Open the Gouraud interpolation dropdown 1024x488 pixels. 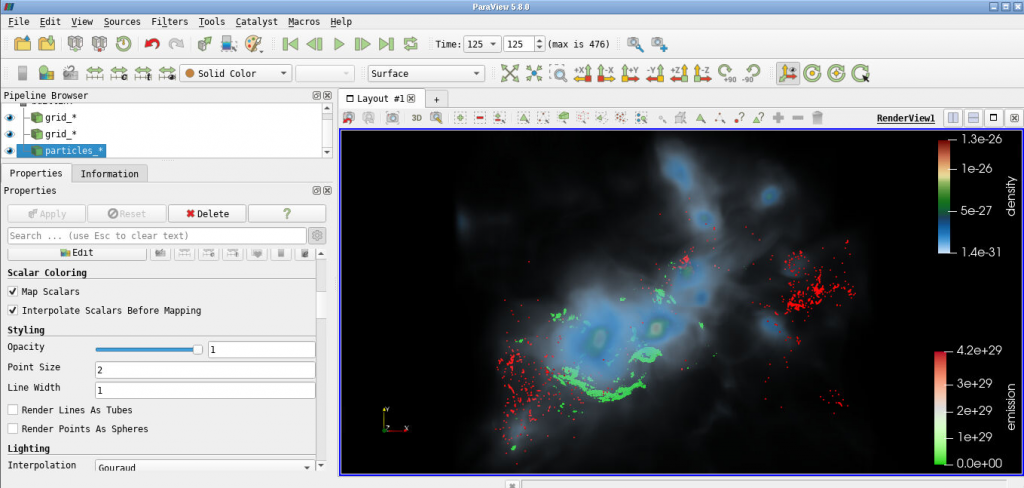tap(205, 466)
